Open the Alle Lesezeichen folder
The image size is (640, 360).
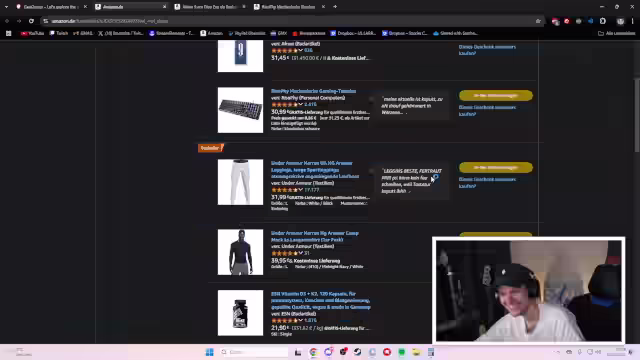616,33
